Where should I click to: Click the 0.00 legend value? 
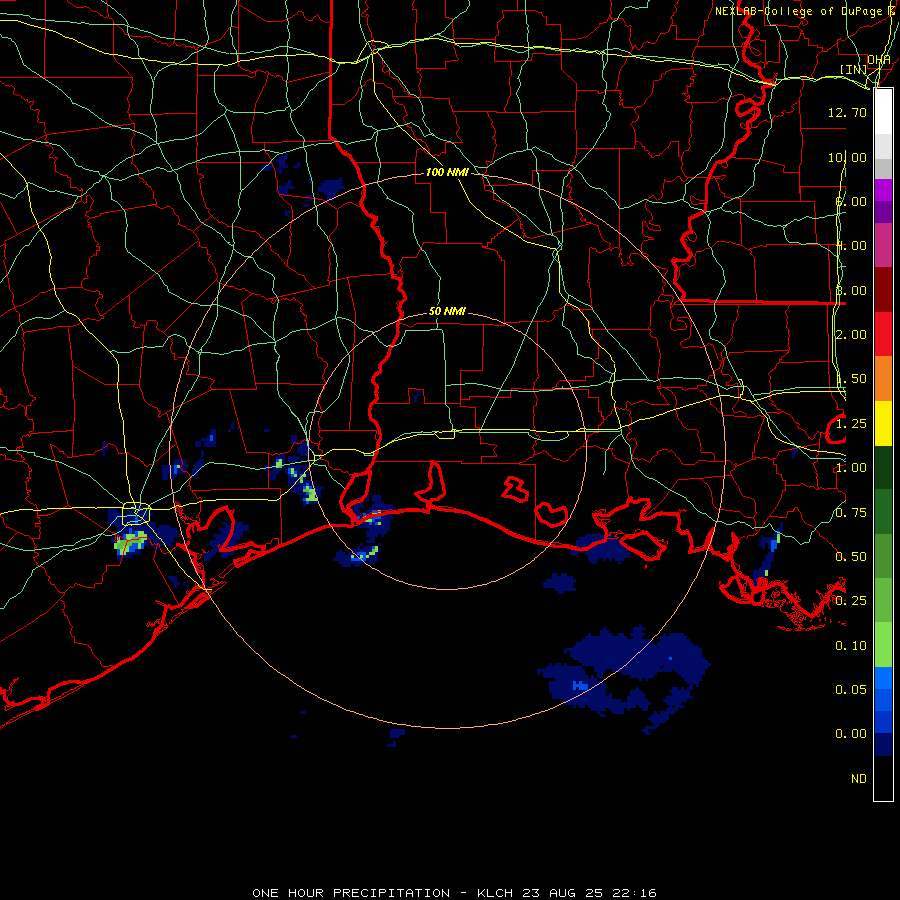(x=851, y=734)
